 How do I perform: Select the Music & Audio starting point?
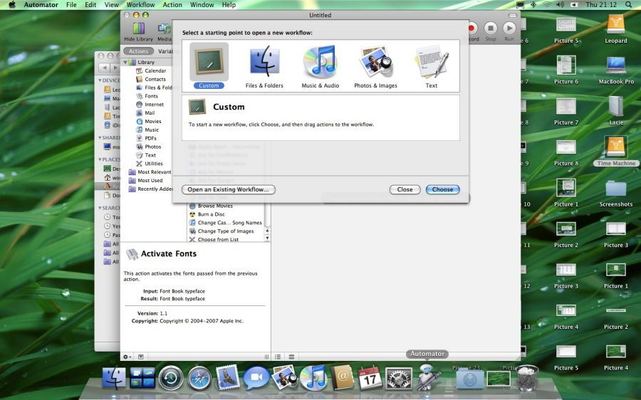[320, 67]
